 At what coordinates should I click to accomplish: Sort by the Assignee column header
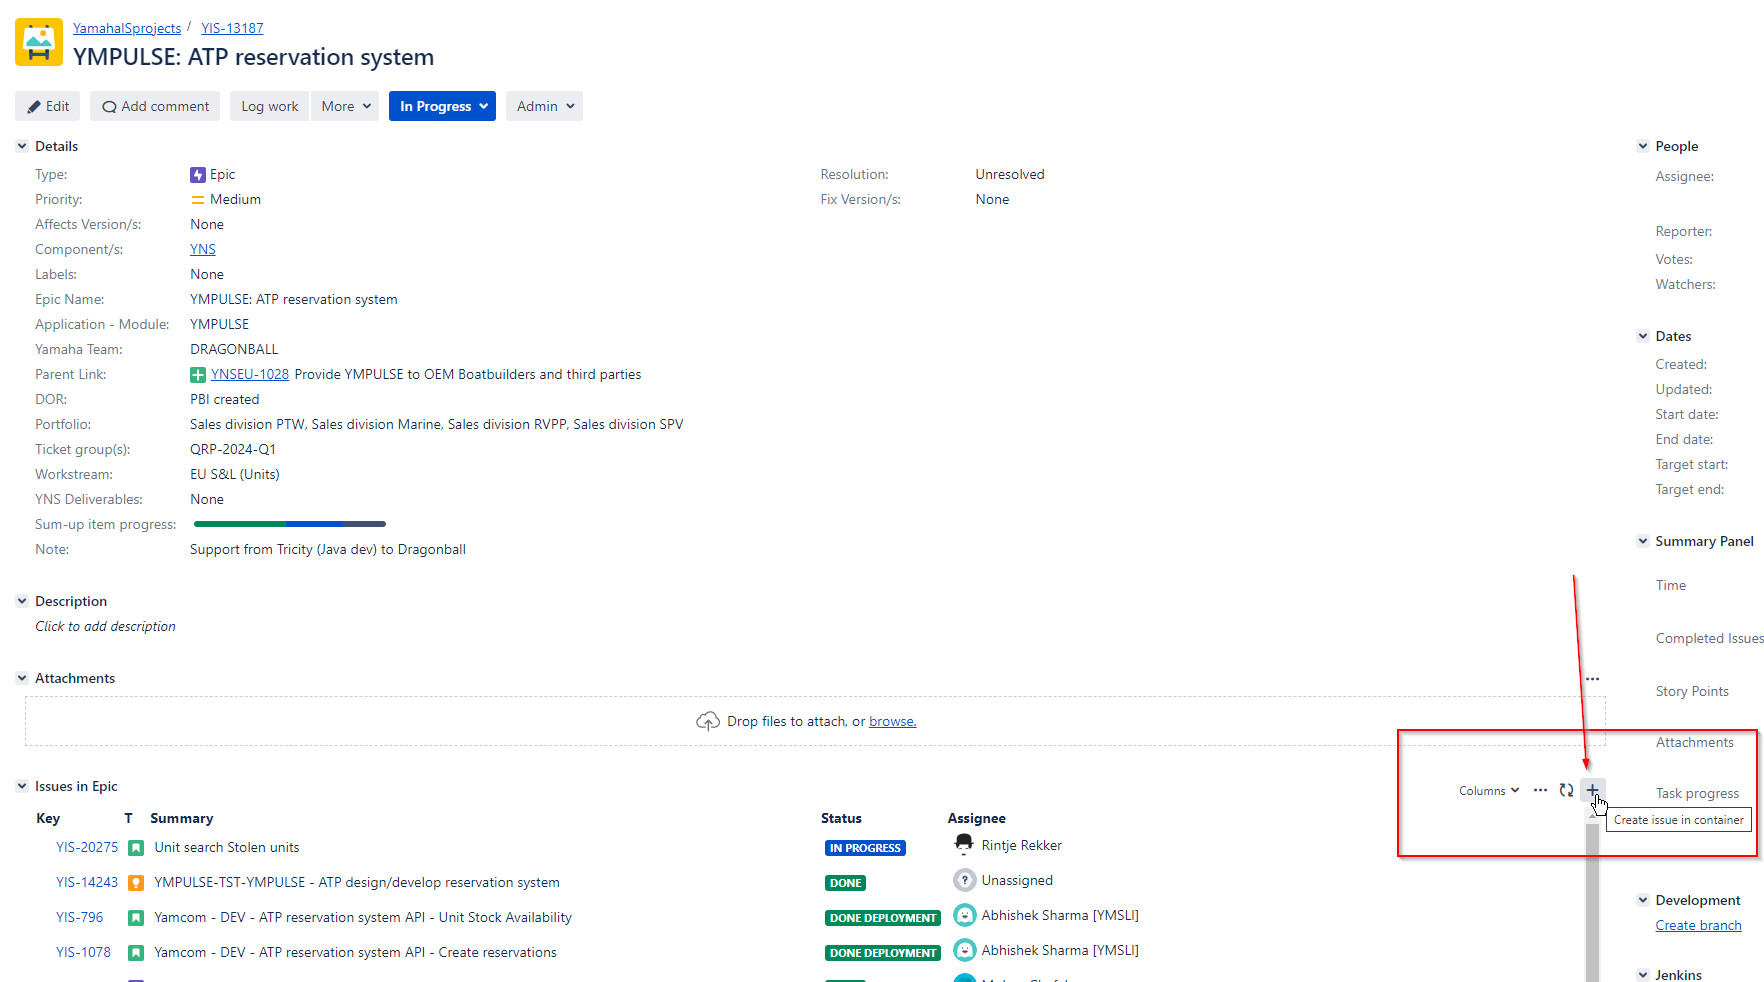[x=976, y=818]
